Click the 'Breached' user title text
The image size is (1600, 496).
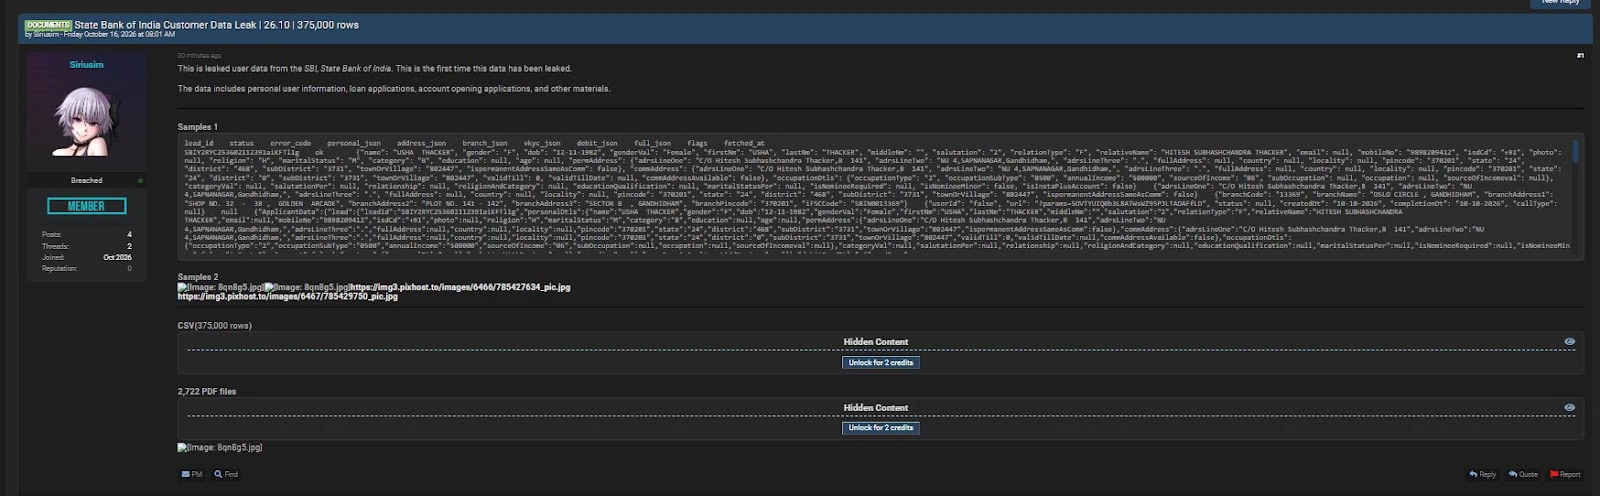click(x=86, y=181)
